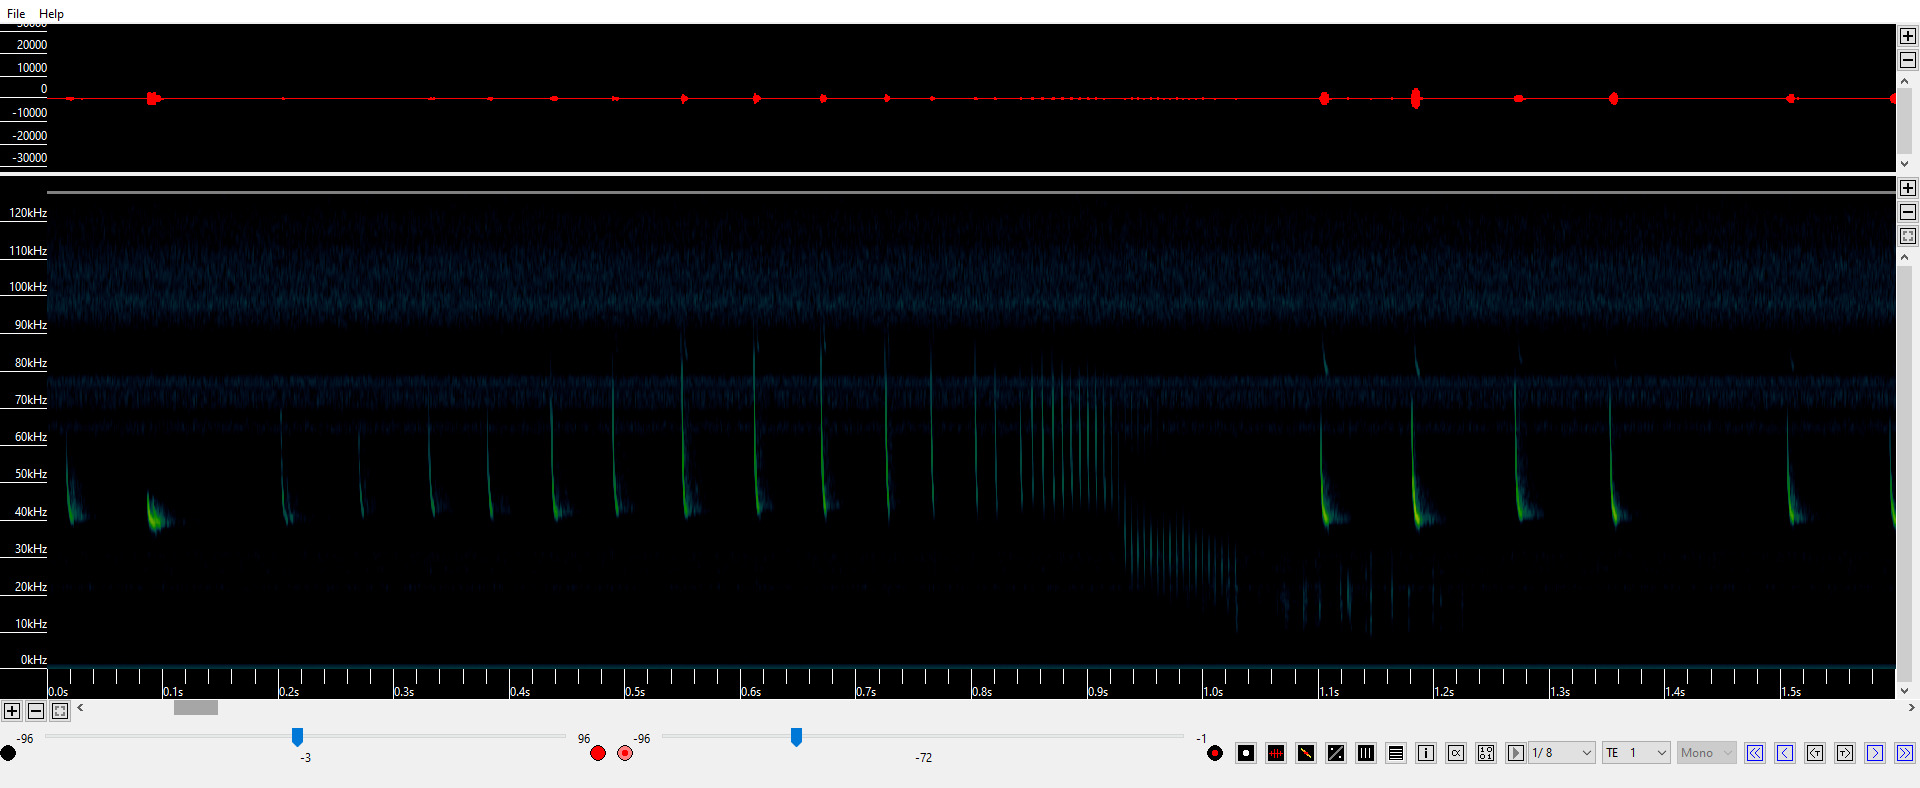The width and height of the screenshot is (1920, 788).
Task: Toggle the stop square button
Action: (1246, 753)
